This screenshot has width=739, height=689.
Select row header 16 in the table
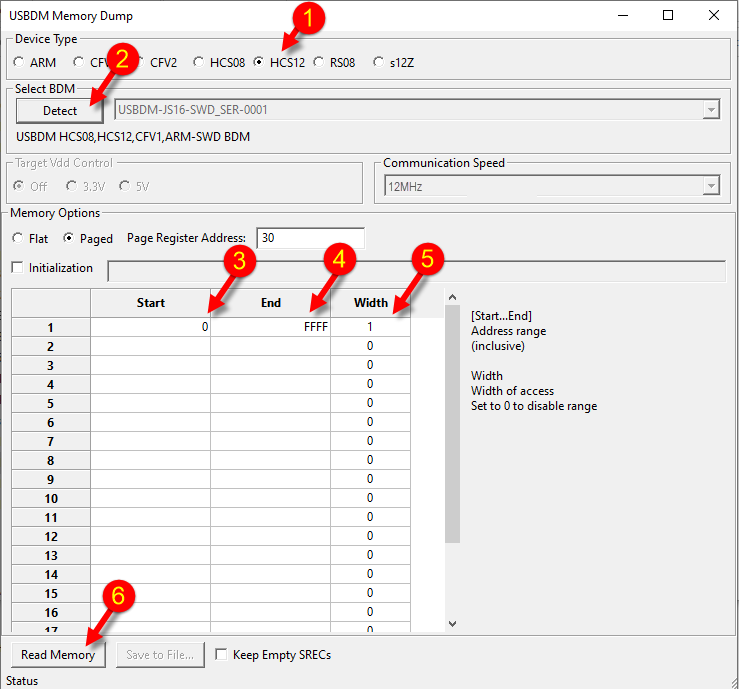tap(50, 612)
